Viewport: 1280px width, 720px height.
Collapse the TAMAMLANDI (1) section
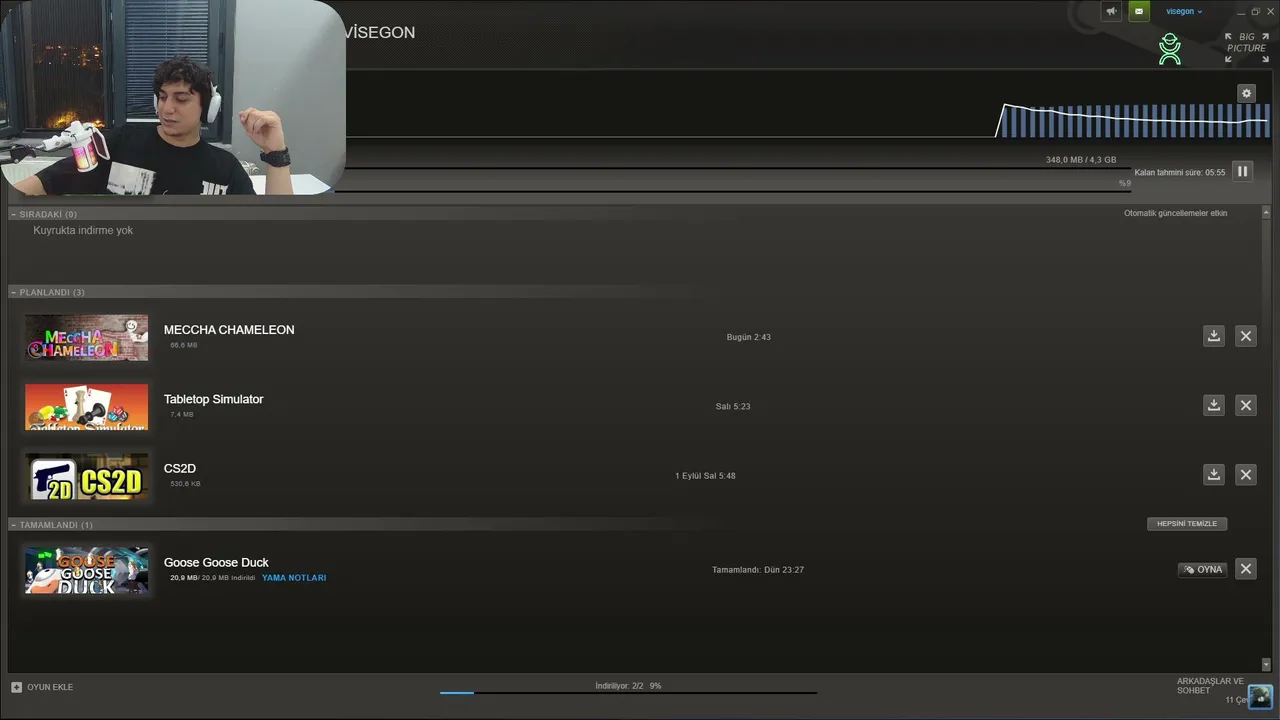tap(14, 524)
